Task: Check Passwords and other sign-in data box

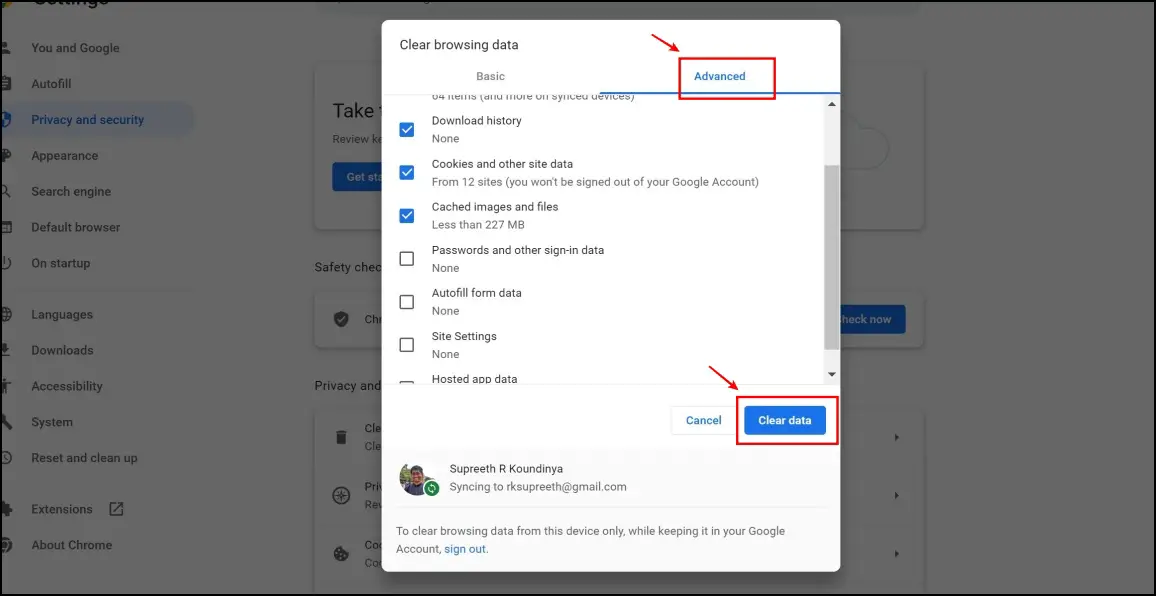Action: tap(406, 259)
